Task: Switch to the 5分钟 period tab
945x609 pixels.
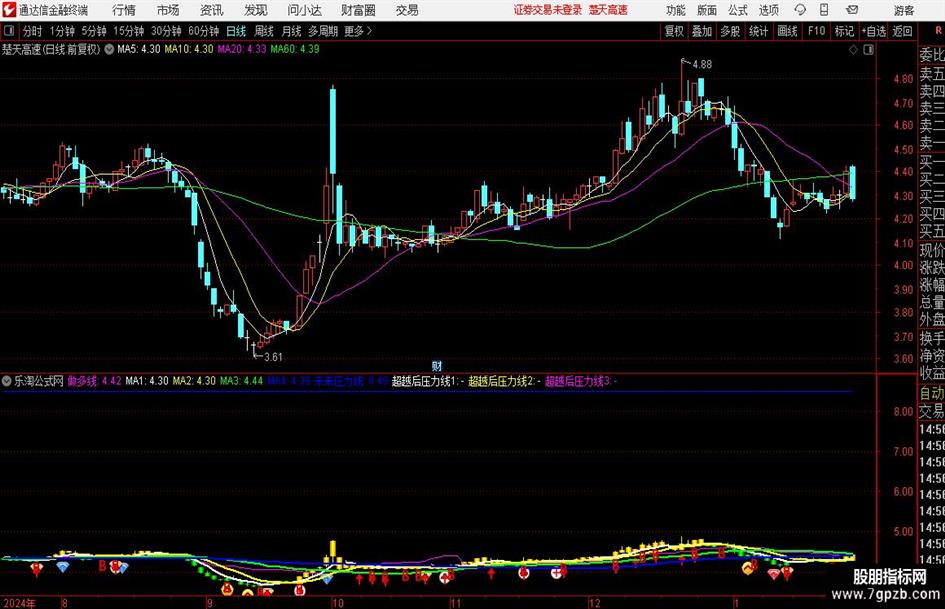Action: [x=94, y=31]
